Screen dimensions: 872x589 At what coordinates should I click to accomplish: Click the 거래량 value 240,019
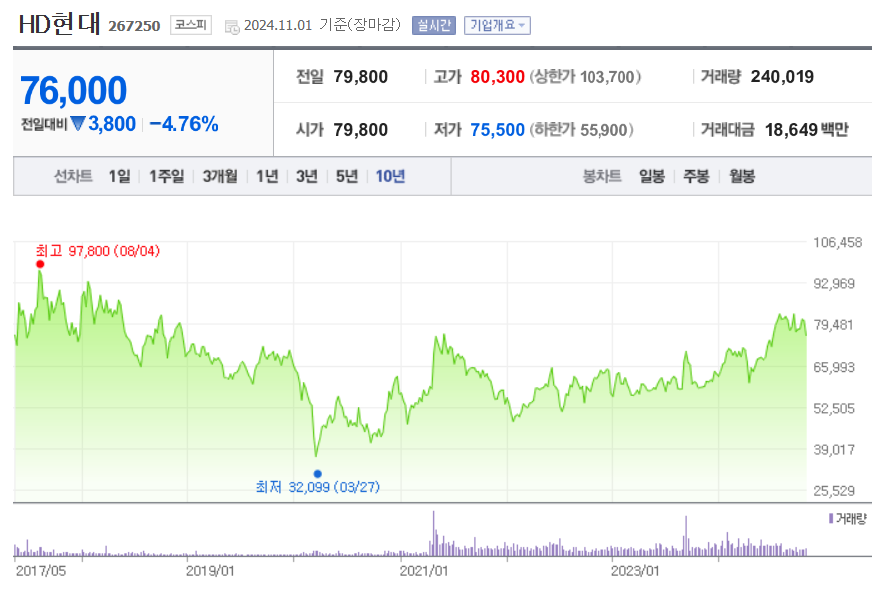tap(782, 77)
